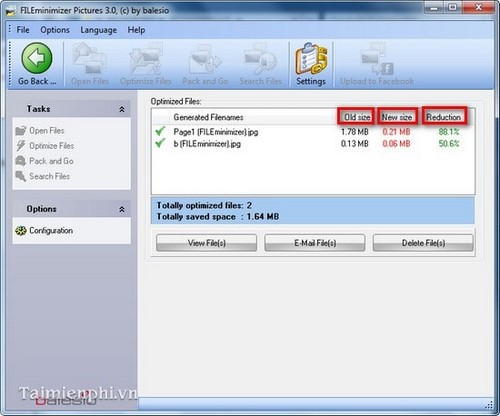Sort by the Reduction column header
The width and height of the screenshot is (500, 416).
(x=443, y=117)
